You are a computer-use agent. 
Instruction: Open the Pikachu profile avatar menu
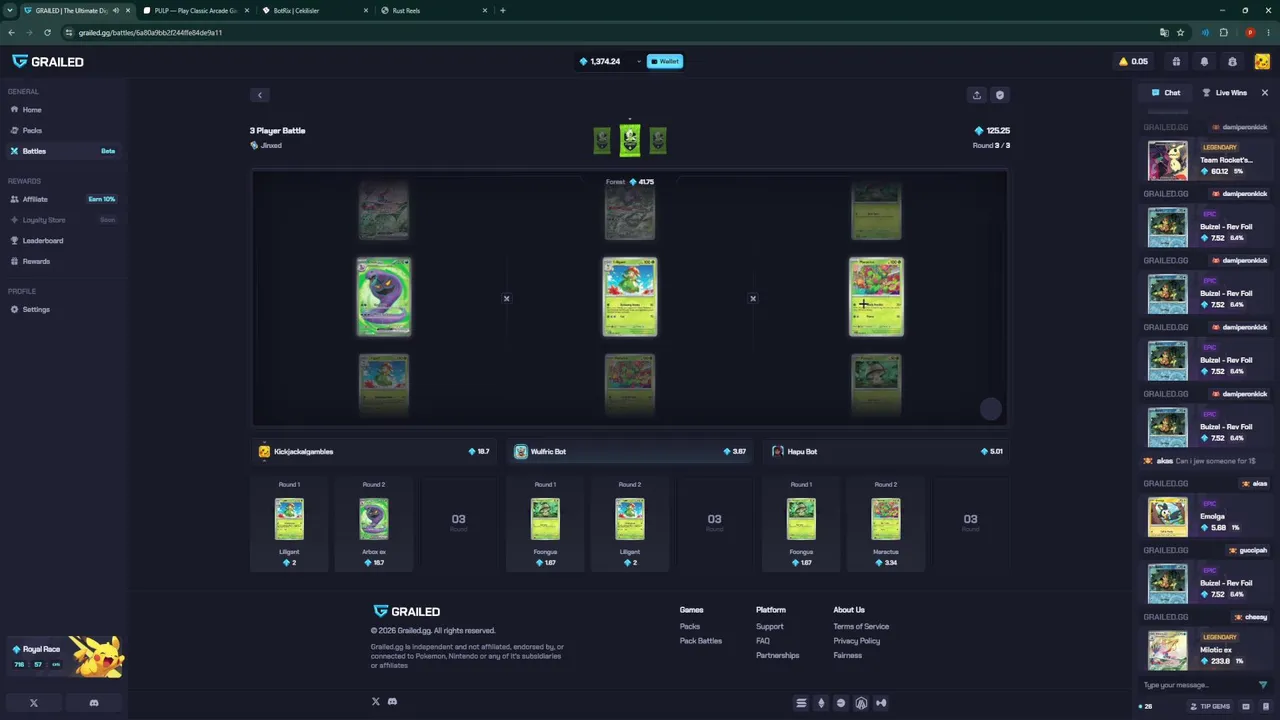1262,62
